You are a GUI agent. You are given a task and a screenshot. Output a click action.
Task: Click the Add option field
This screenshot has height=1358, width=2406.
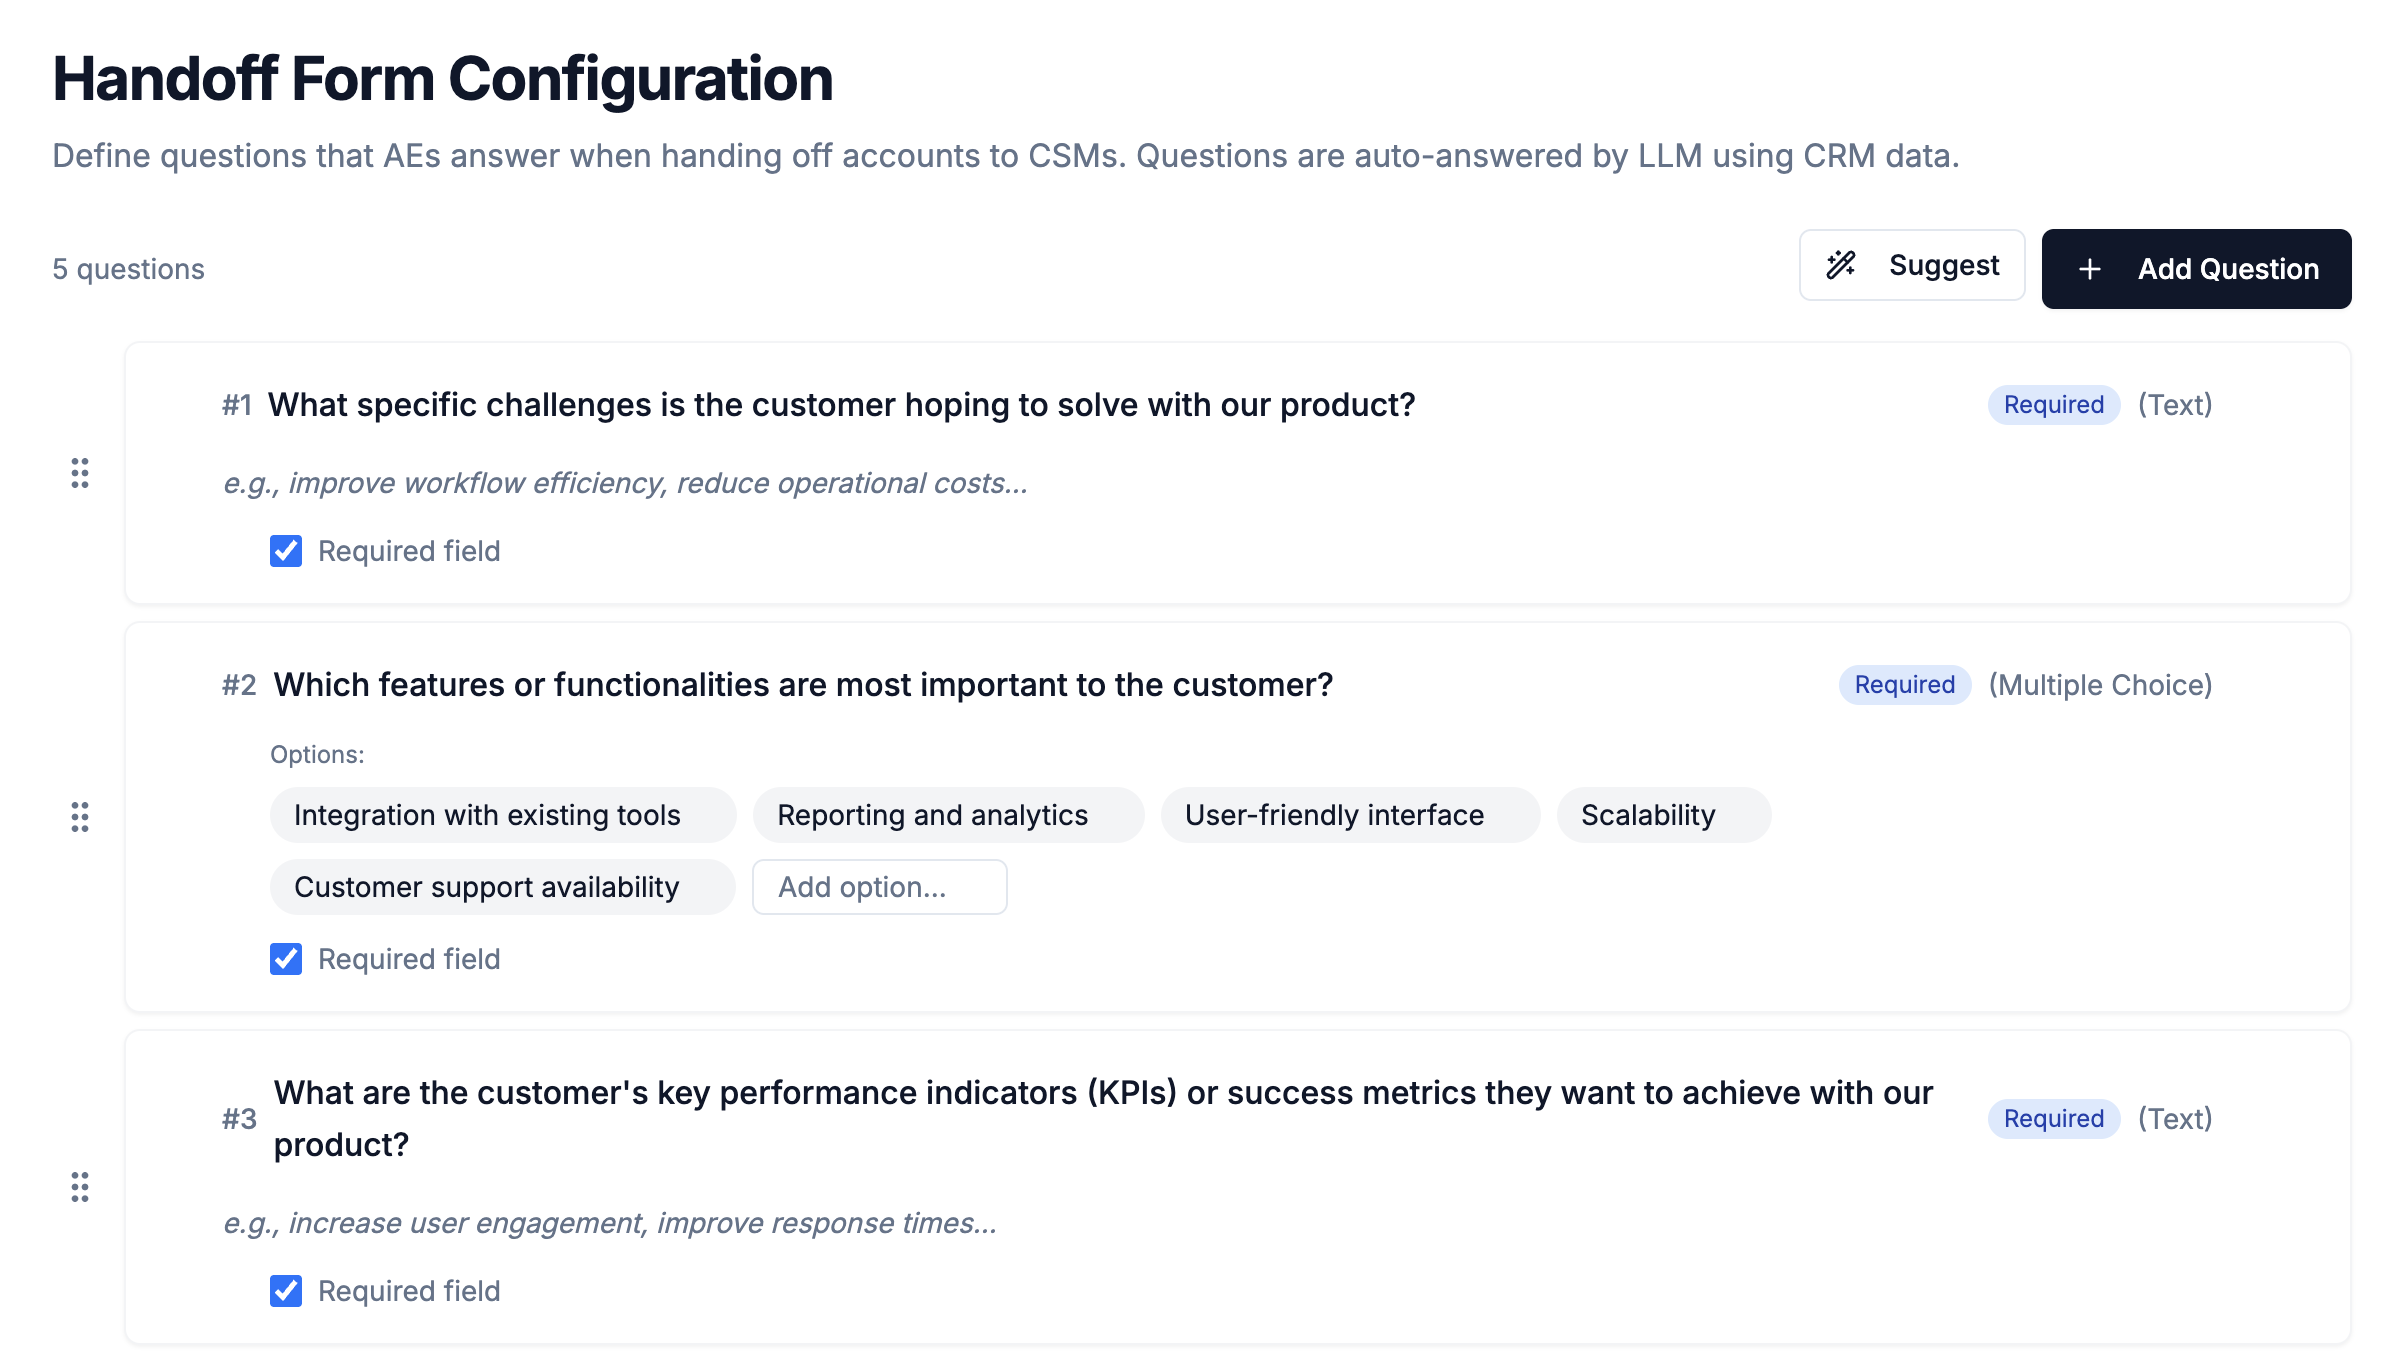pyautogui.click(x=879, y=886)
